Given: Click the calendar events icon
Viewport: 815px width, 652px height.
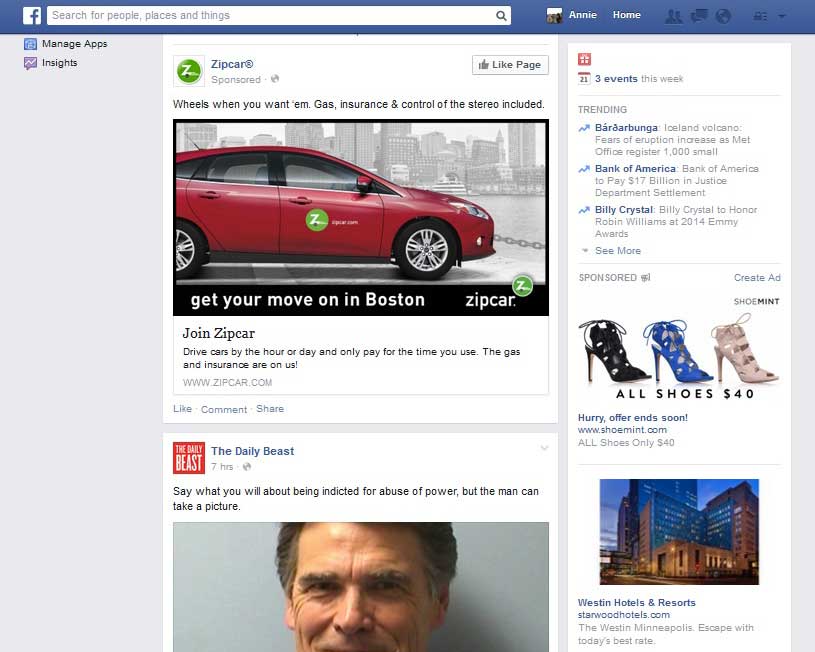Looking at the screenshot, I should pyautogui.click(x=584, y=79).
